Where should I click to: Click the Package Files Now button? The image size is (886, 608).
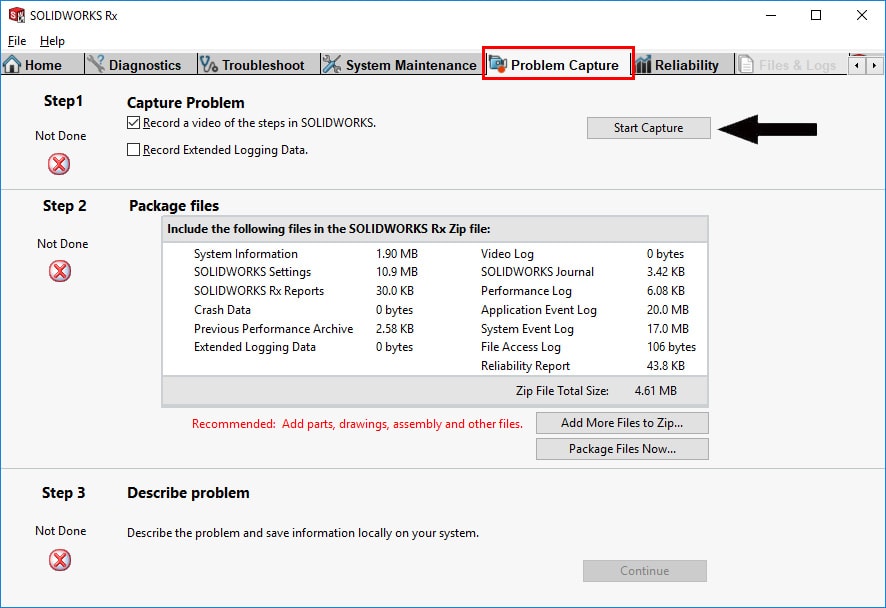(622, 449)
